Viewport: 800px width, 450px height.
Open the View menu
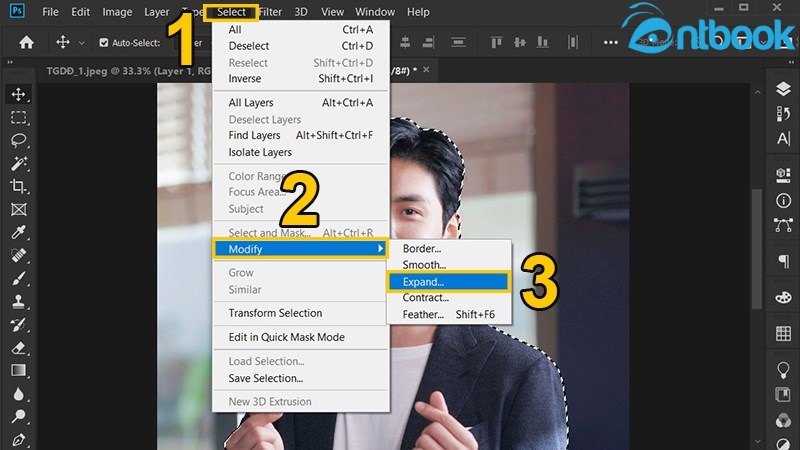tap(332, 12)
